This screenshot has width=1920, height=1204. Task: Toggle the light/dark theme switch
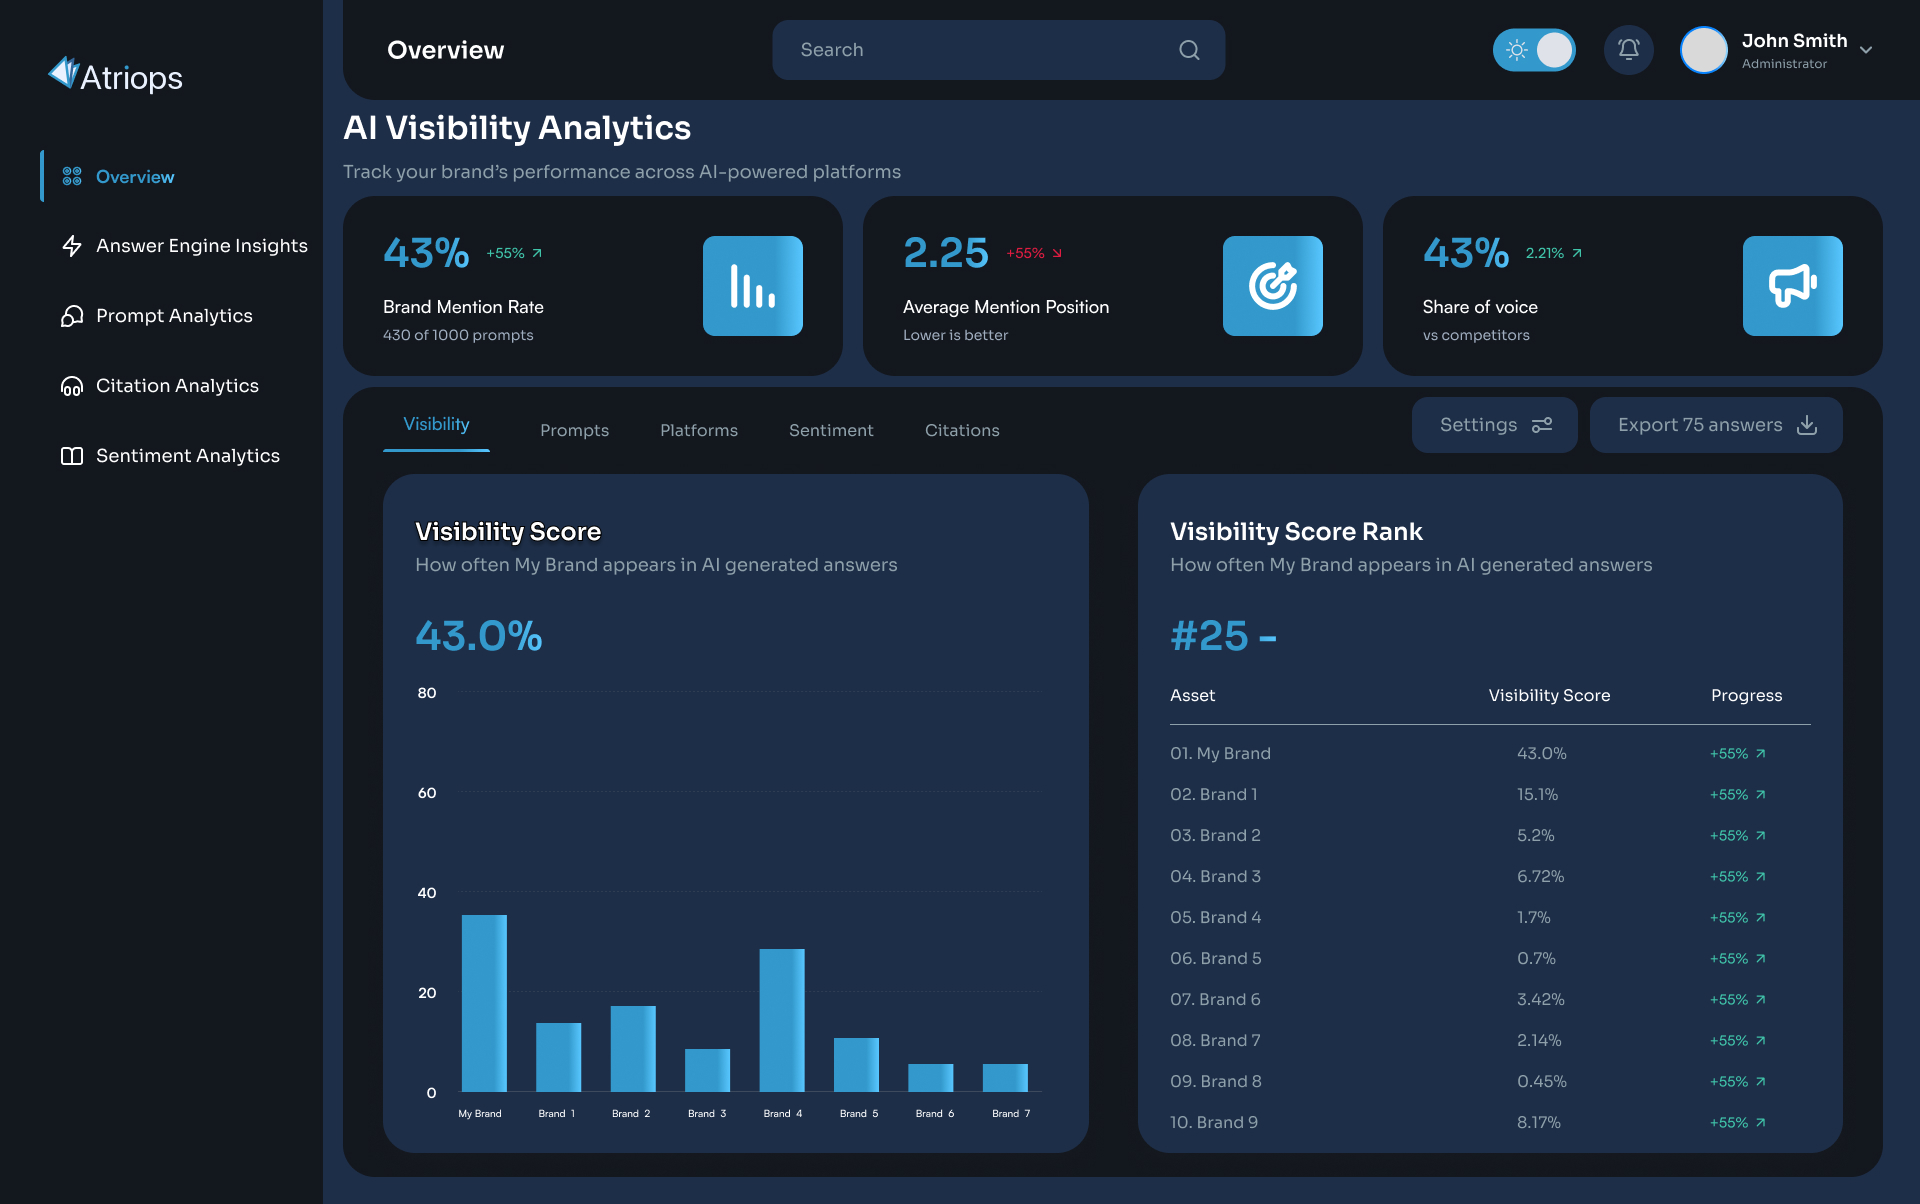(x=1534, y=50)
